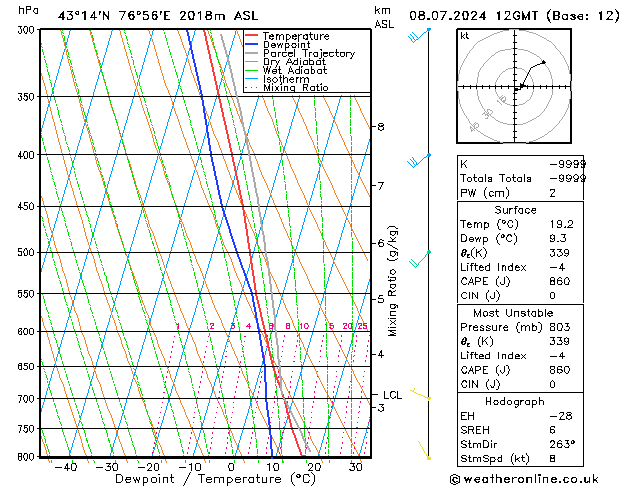Click the CAPE (J) 860 value under Surface
This screenshot has width=629, height=486.
click(560, 281)
